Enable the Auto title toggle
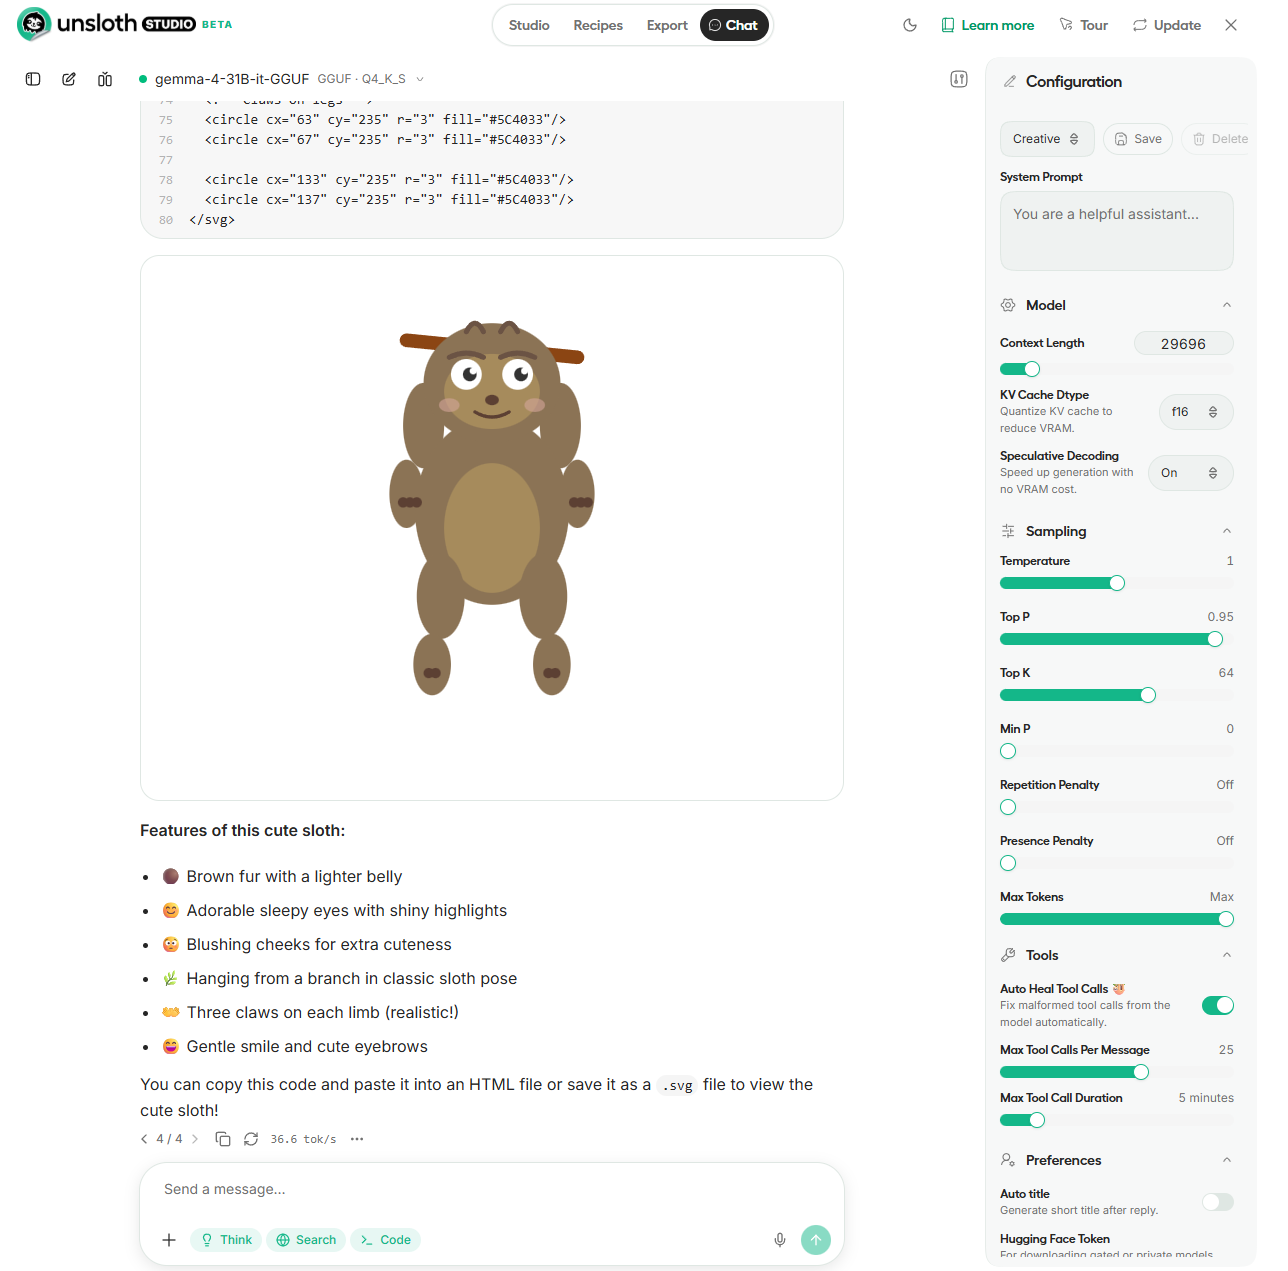The height and width of the screenshot is (1271, 1288). point(1217,1202)
